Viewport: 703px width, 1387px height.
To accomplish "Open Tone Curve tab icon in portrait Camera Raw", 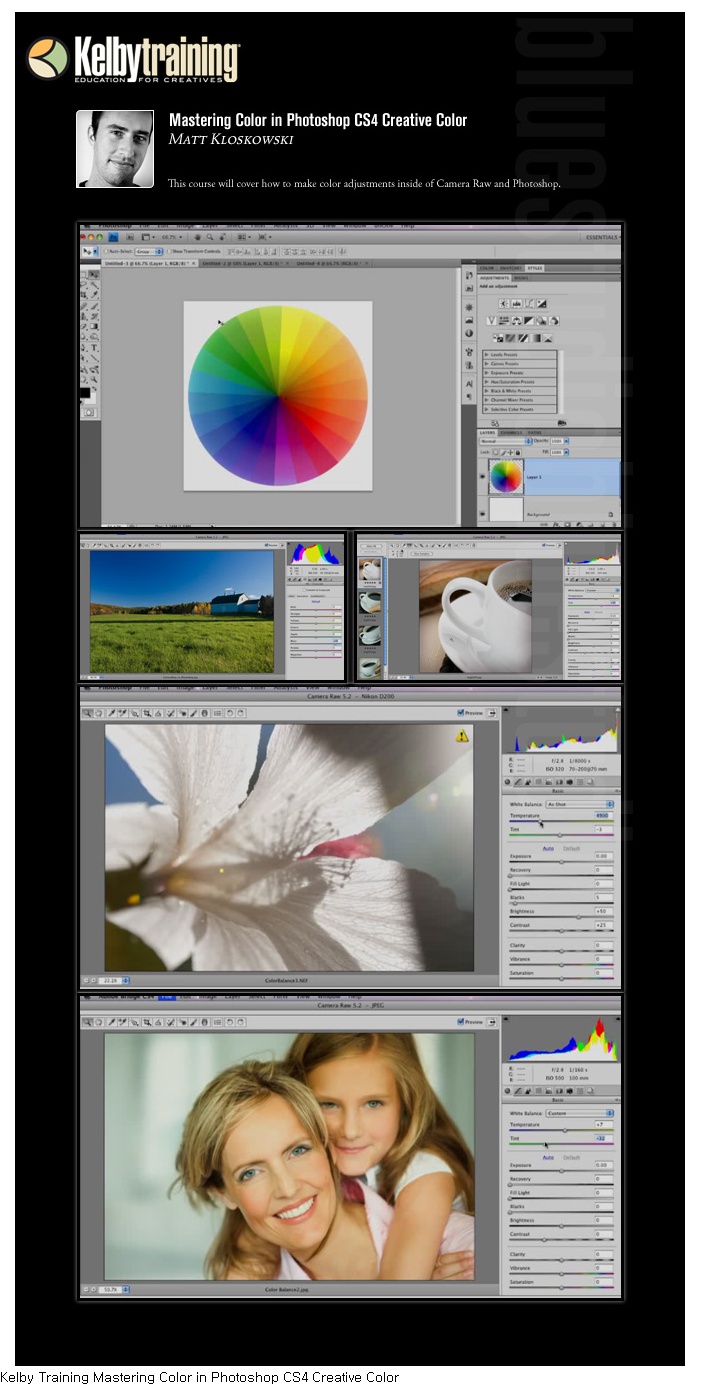I will click(518, 1091).
